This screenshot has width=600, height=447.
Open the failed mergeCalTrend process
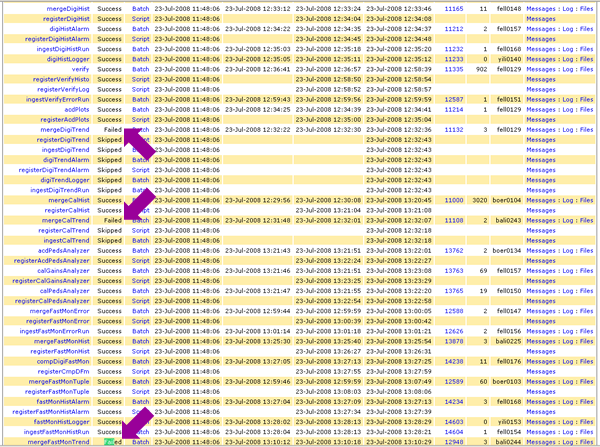65,220
